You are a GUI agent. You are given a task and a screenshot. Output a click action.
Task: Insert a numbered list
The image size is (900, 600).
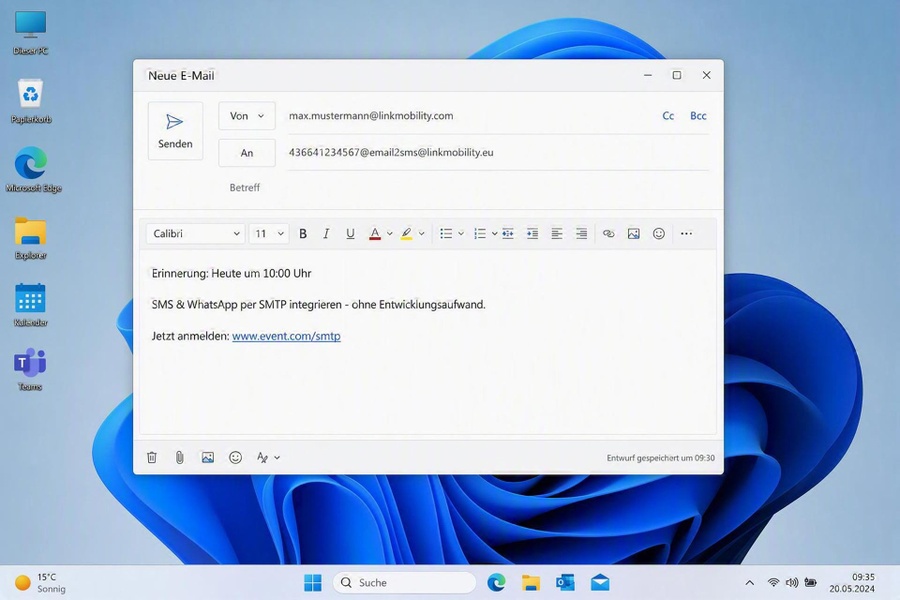coord(480,234)
